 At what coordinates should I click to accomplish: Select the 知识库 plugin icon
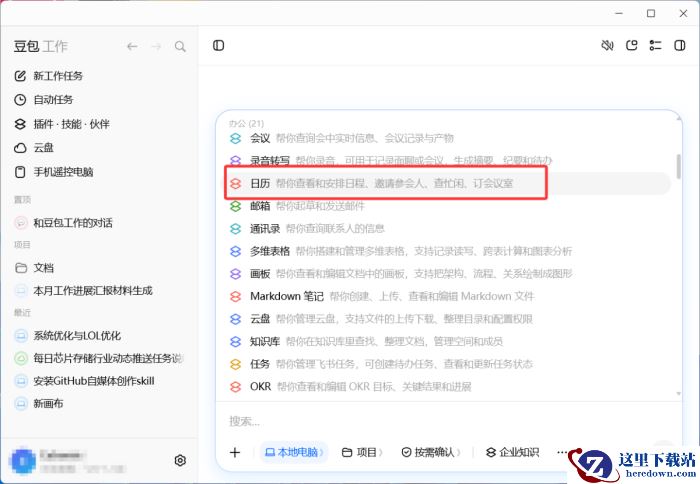(x=235, y=342)
